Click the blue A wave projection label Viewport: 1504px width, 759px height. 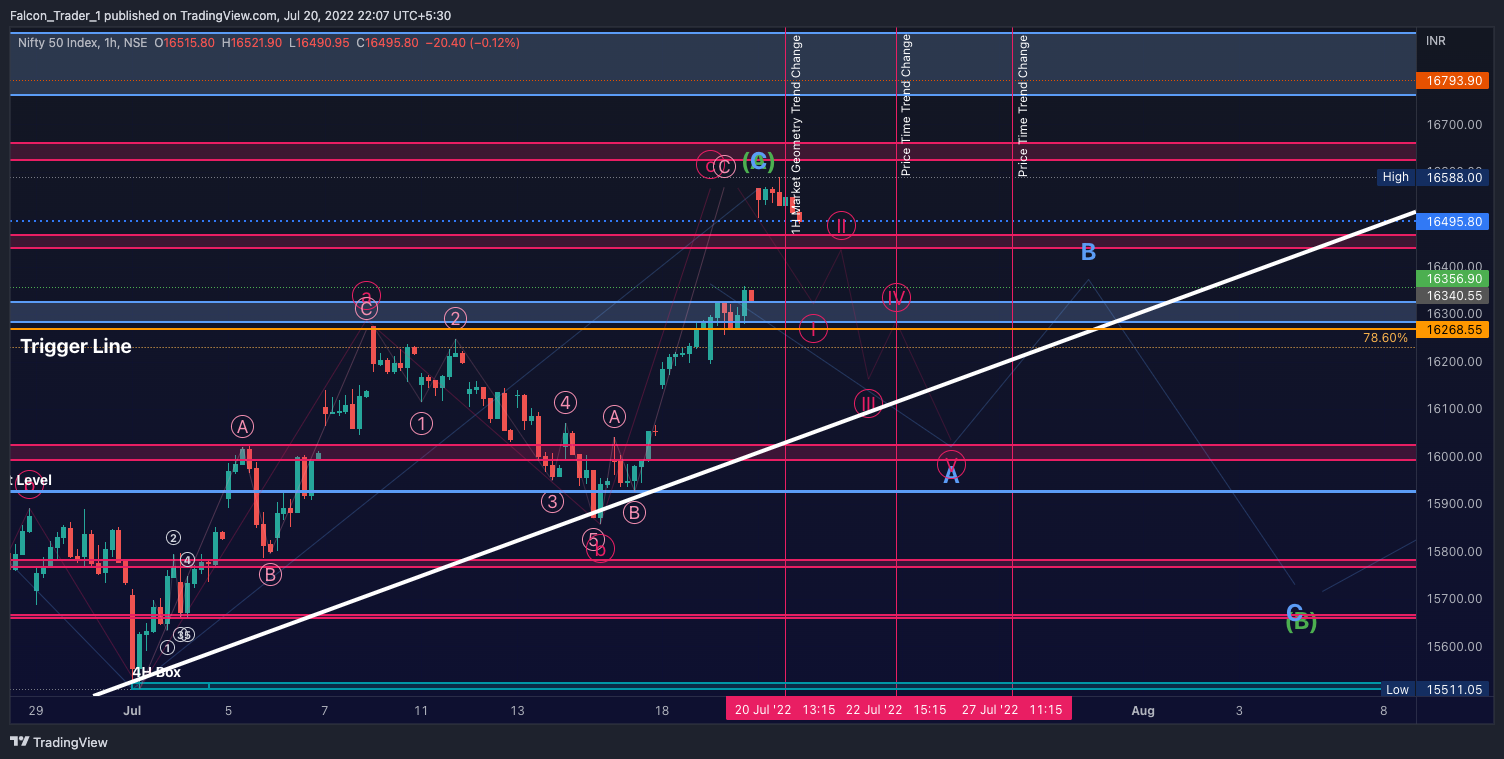pos(951,476)
